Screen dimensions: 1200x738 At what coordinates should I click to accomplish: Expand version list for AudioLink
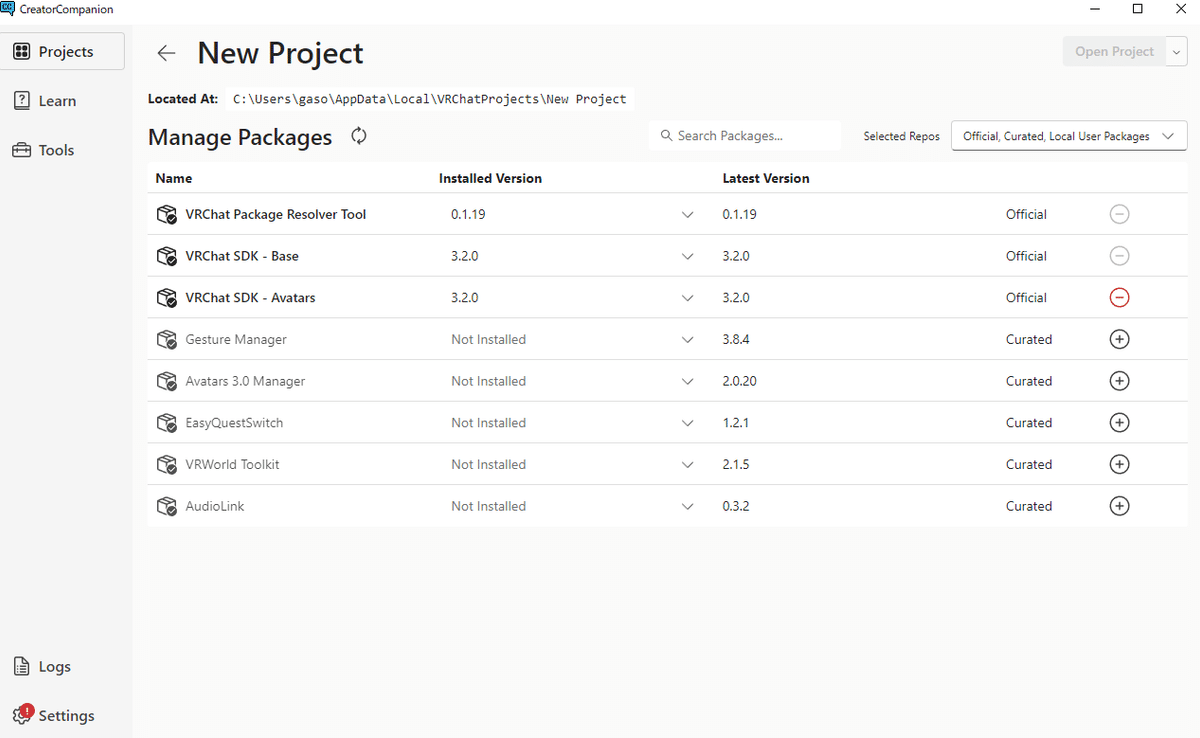(x=687, y=506)
